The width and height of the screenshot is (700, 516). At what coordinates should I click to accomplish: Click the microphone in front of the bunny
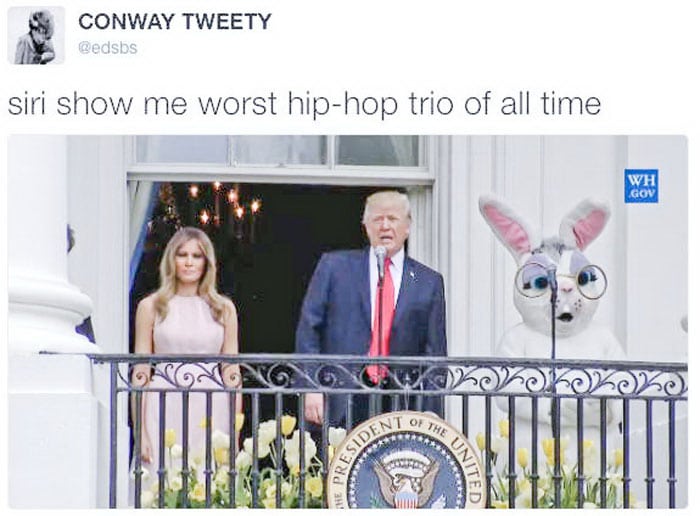tap(552, 276)
